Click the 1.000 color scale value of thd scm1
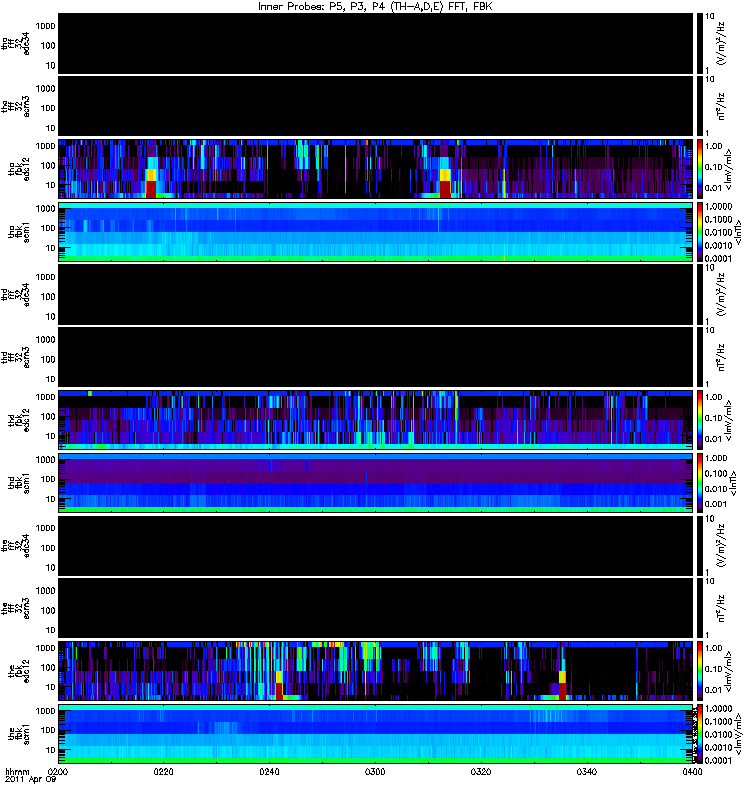The image size is (750, 800). click(716, 458)
